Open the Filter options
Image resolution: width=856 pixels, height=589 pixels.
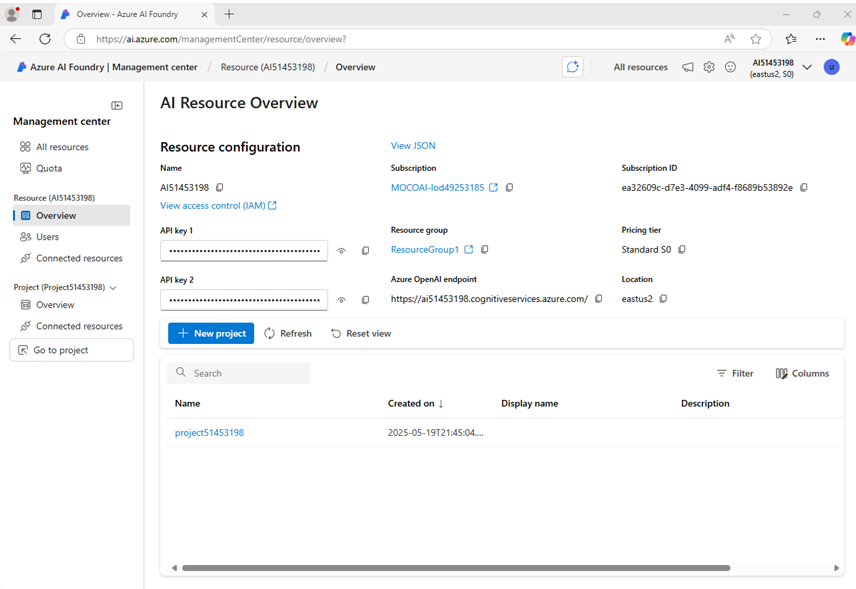point(735,373)
